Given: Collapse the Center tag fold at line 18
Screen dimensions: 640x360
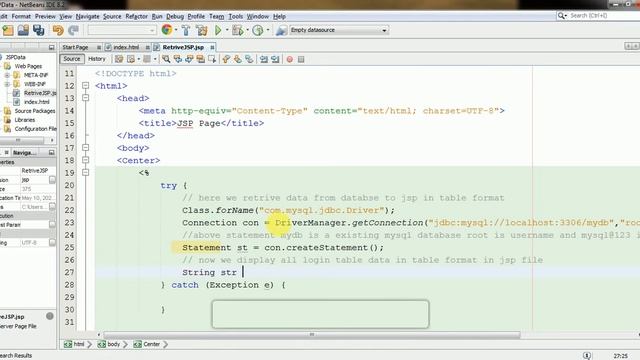Looking at the screenshot, I should 85,160.
